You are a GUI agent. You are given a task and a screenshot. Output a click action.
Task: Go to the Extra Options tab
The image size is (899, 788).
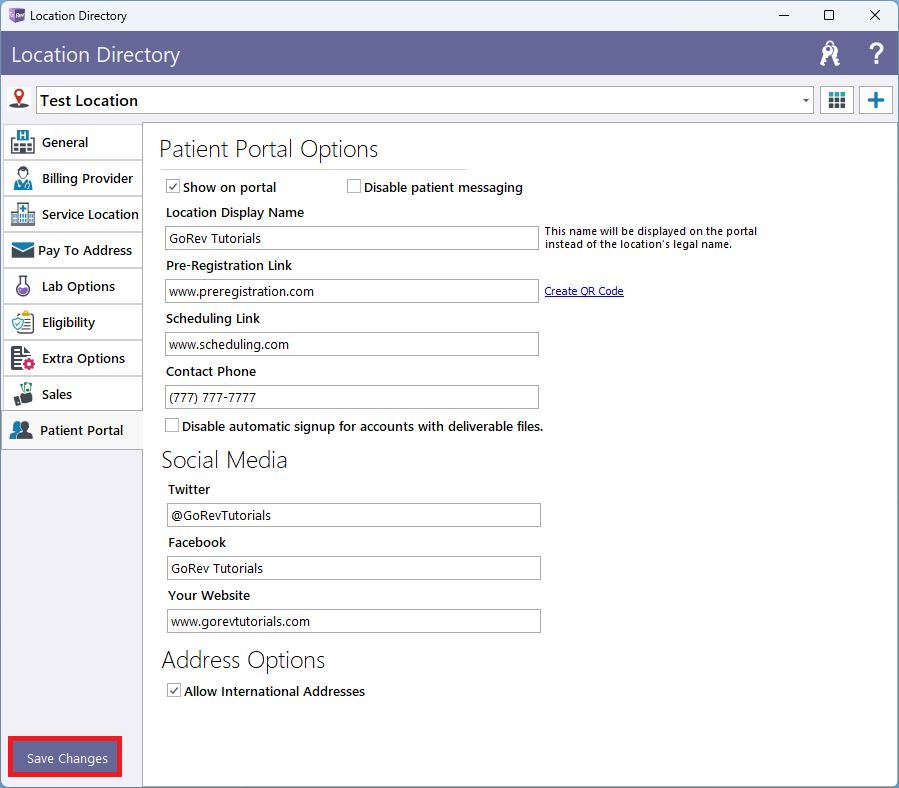click(x=73, y=358)
